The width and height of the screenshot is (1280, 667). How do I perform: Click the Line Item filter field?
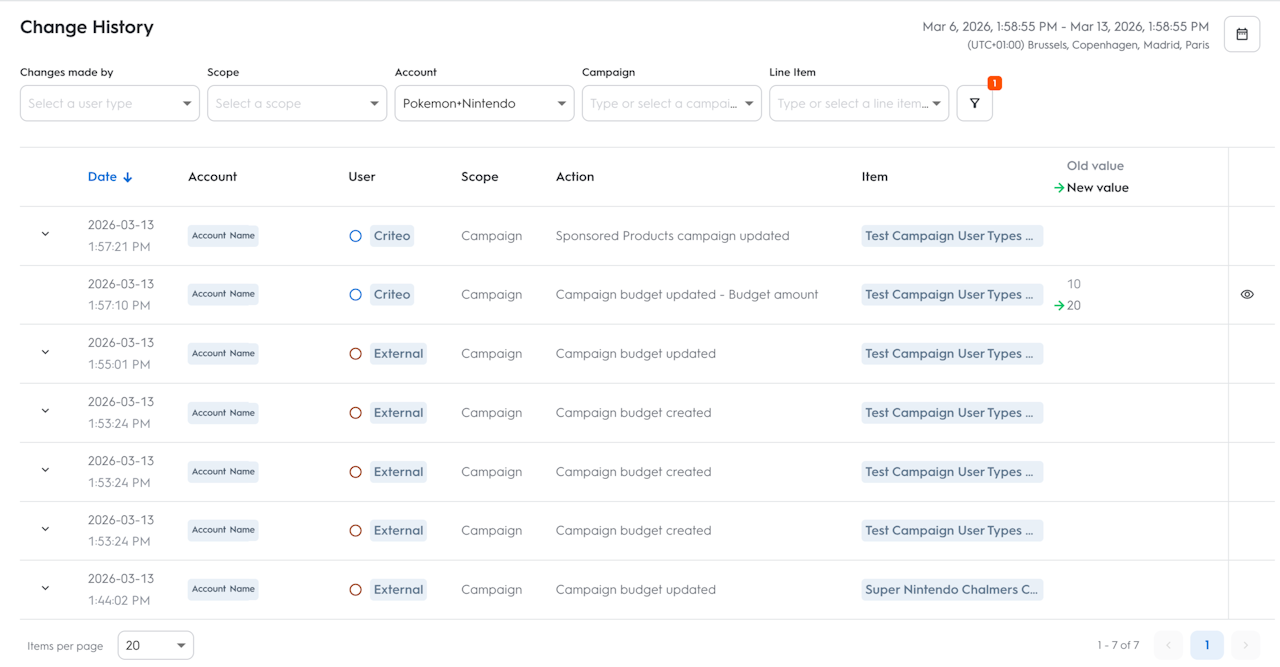point(850,103)
